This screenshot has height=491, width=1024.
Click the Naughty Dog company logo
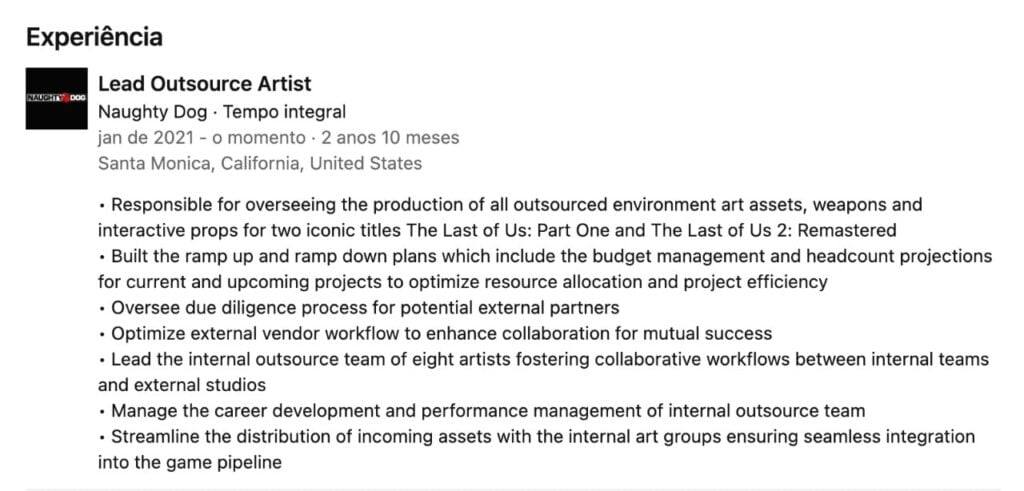56,98
